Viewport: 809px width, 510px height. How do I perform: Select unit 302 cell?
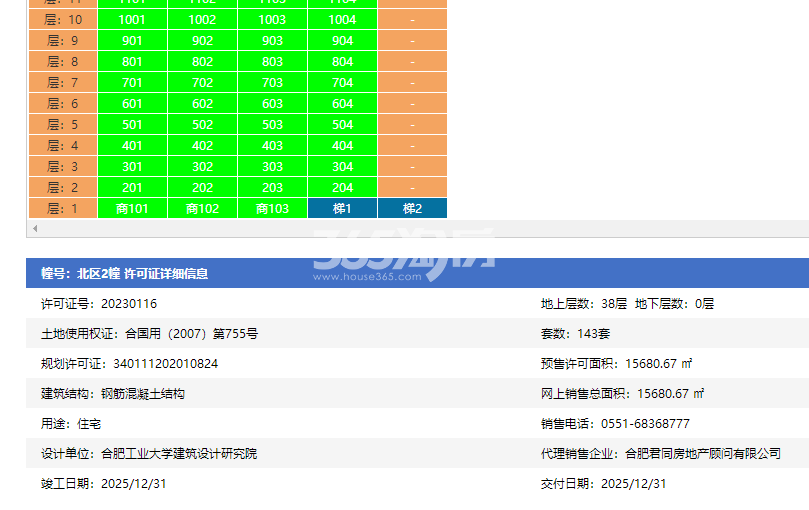point(202,167)
